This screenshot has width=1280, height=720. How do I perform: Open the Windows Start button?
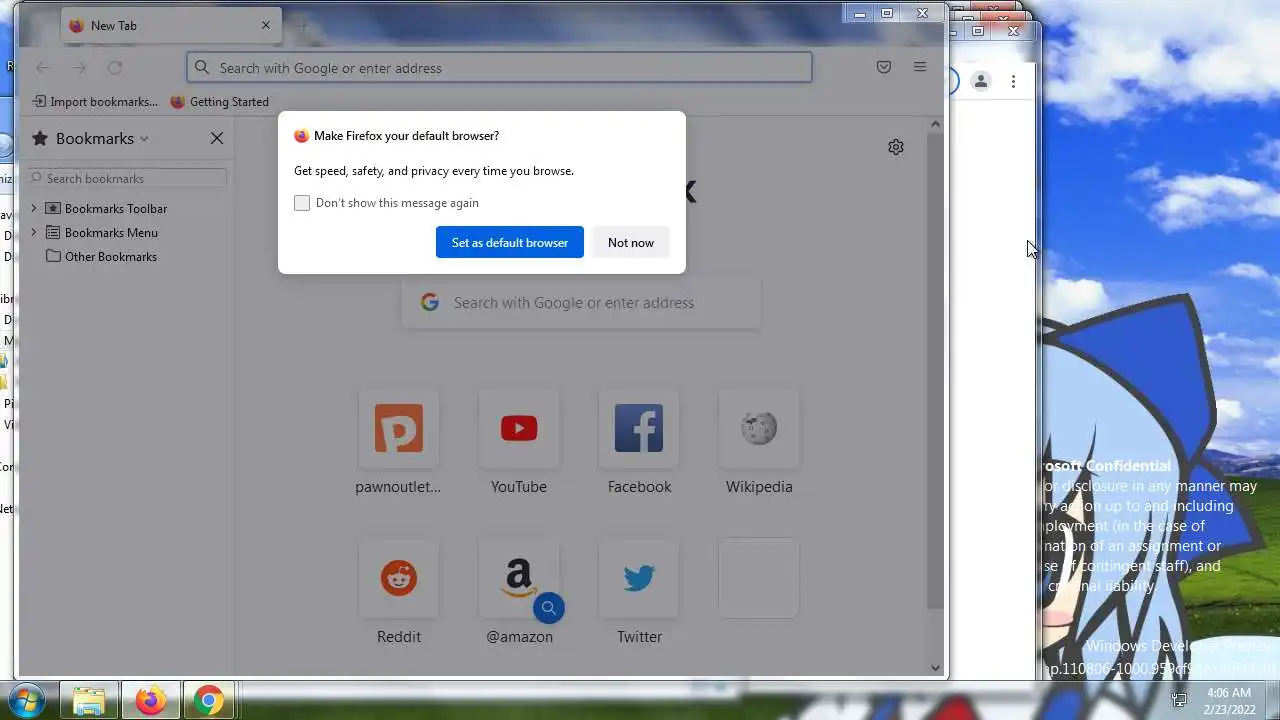pyautogui.click(x=28, y=699)
